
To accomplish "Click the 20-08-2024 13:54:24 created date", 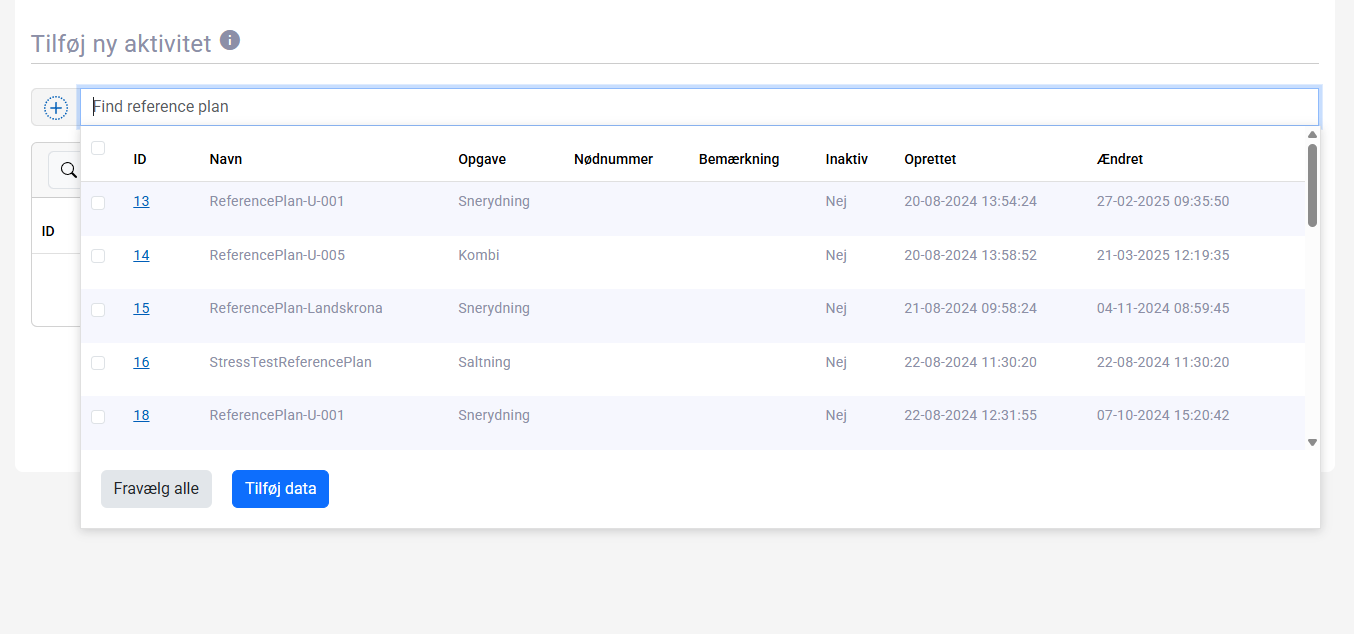I will tap(970, 201).
